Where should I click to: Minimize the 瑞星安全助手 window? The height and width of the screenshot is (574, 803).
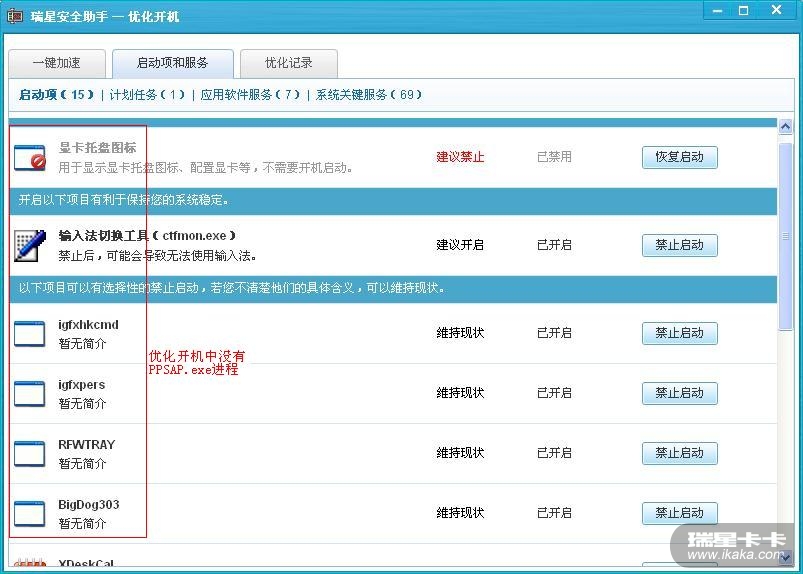pyautogui.click(x=717, y=11)
